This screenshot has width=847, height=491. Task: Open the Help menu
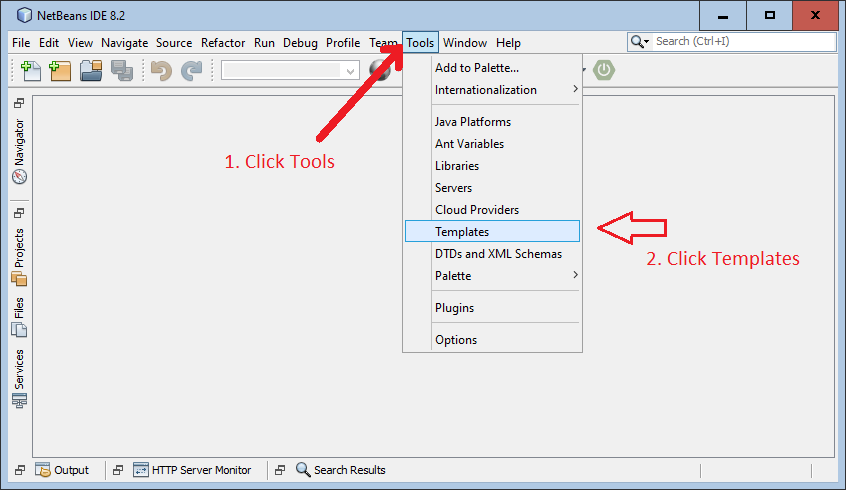click(x=508, y=43)
